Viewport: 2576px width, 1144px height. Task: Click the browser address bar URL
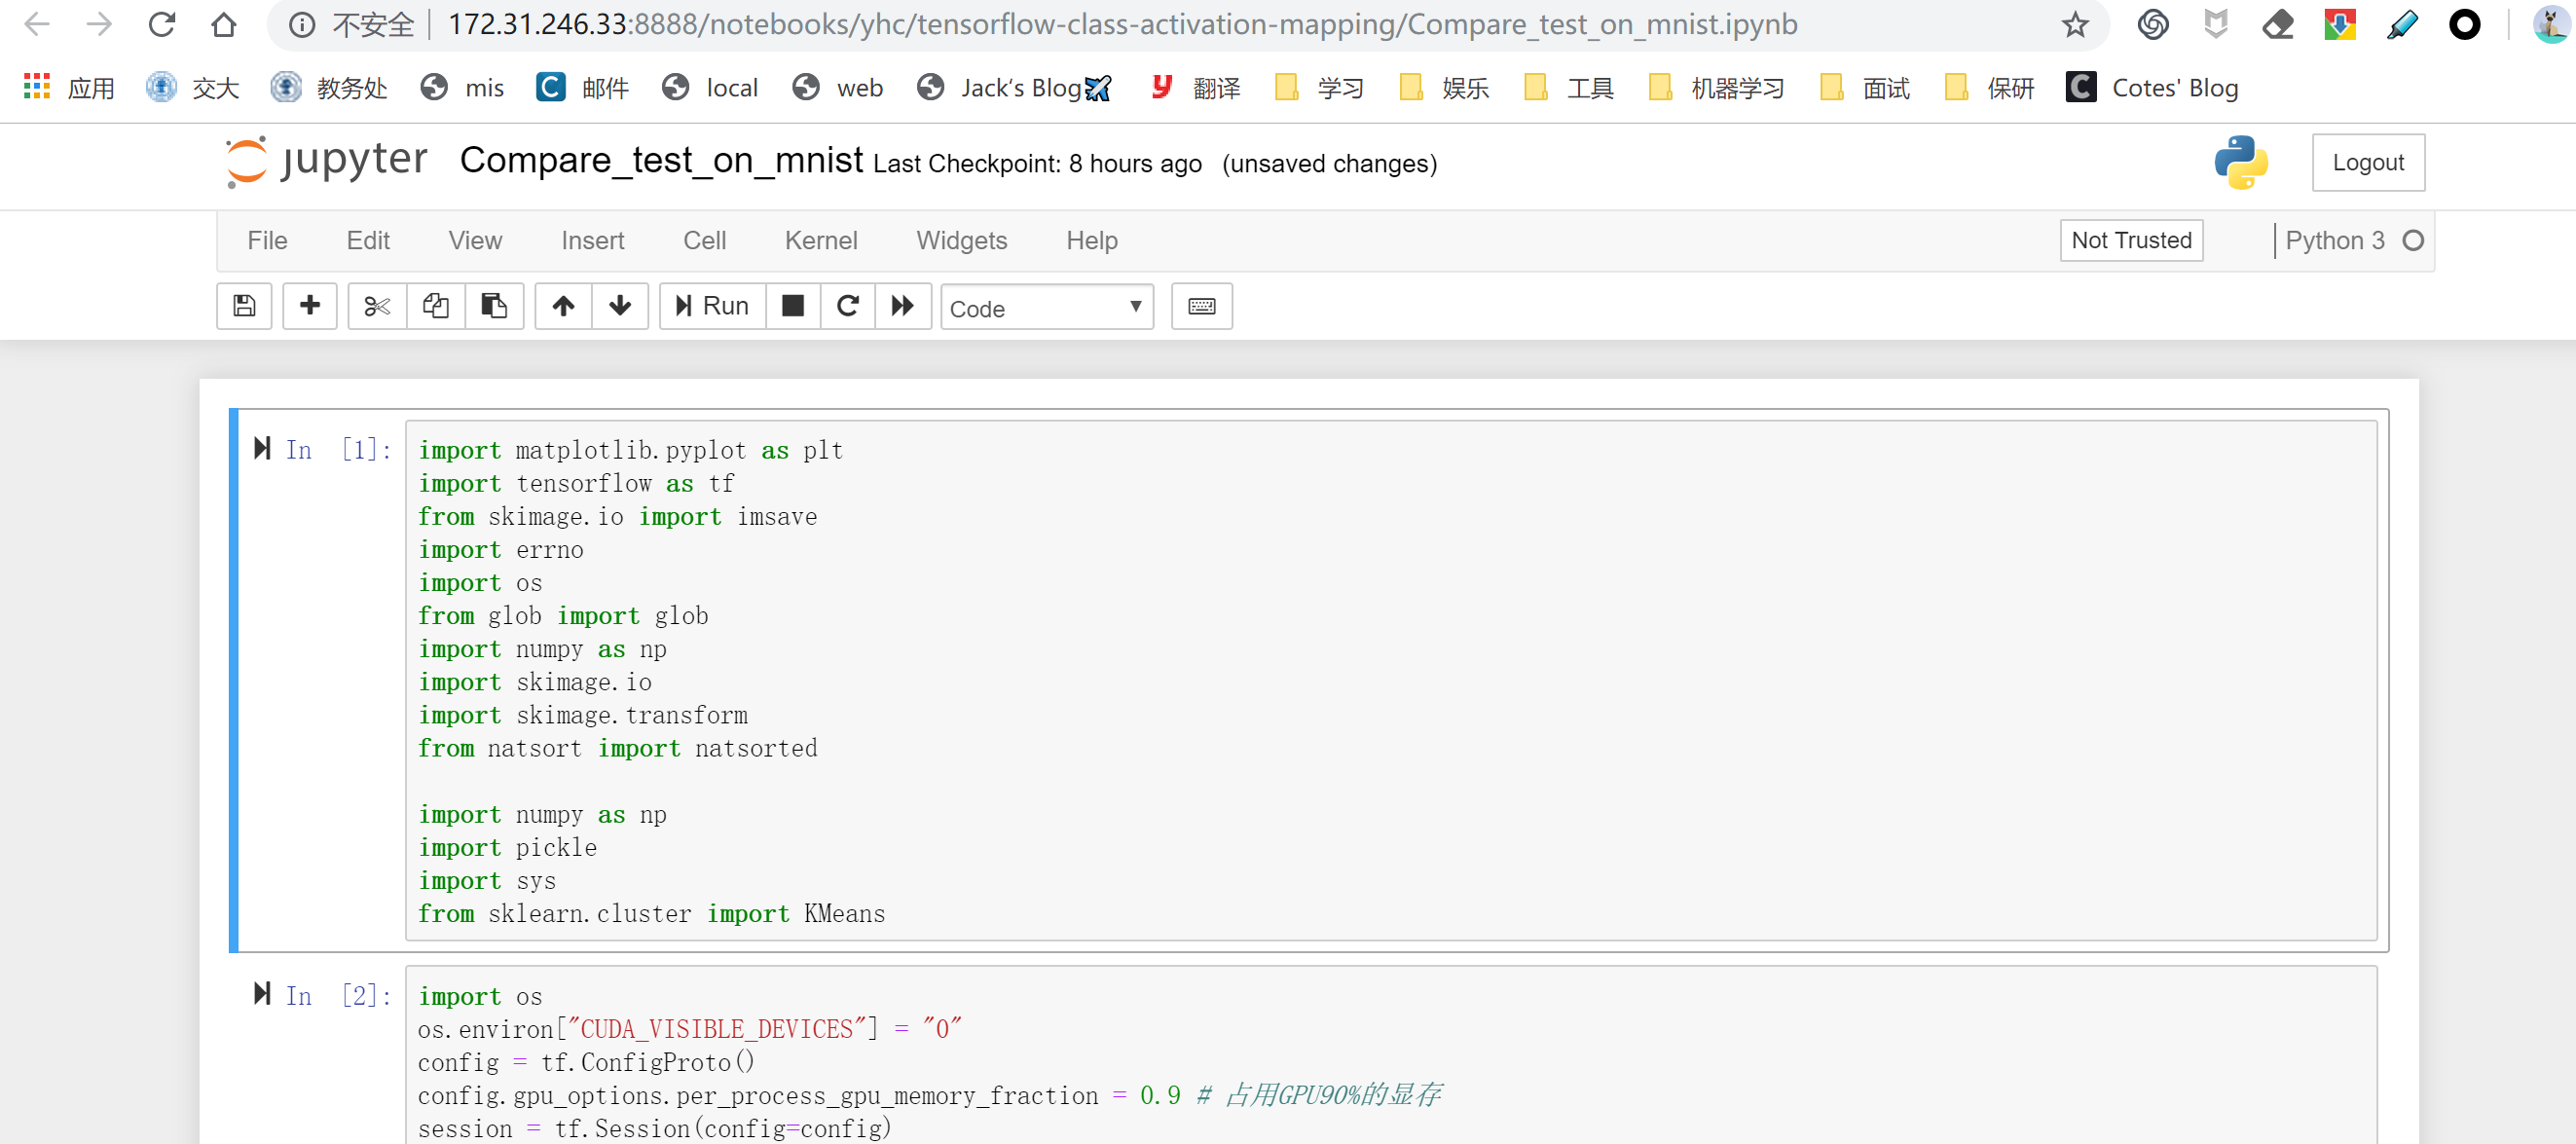point(1122,24)
